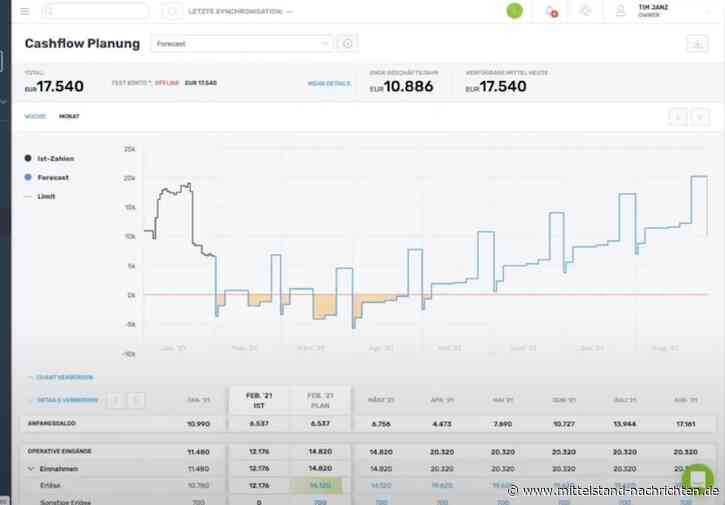Collapse the Chart verbergen section
The width and height of the screenshot is (725, 505).
click(60, 377)
